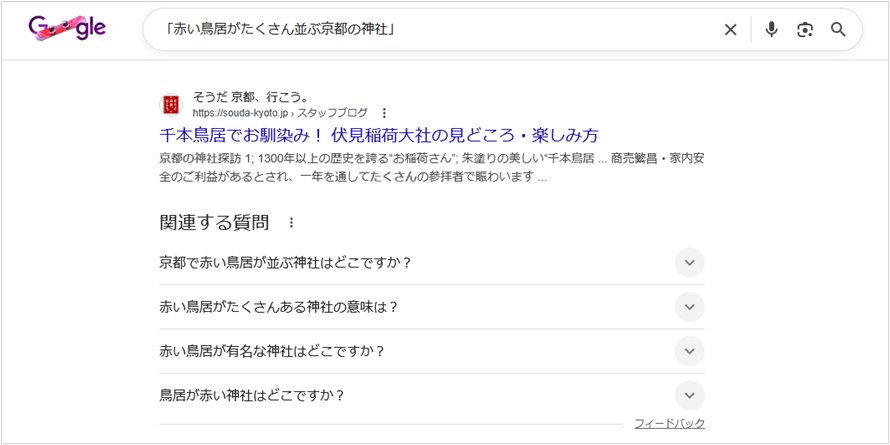890x445 pixels.
Task: Click the Google logo
Action: pyautogui.click(x=67, y=29)
